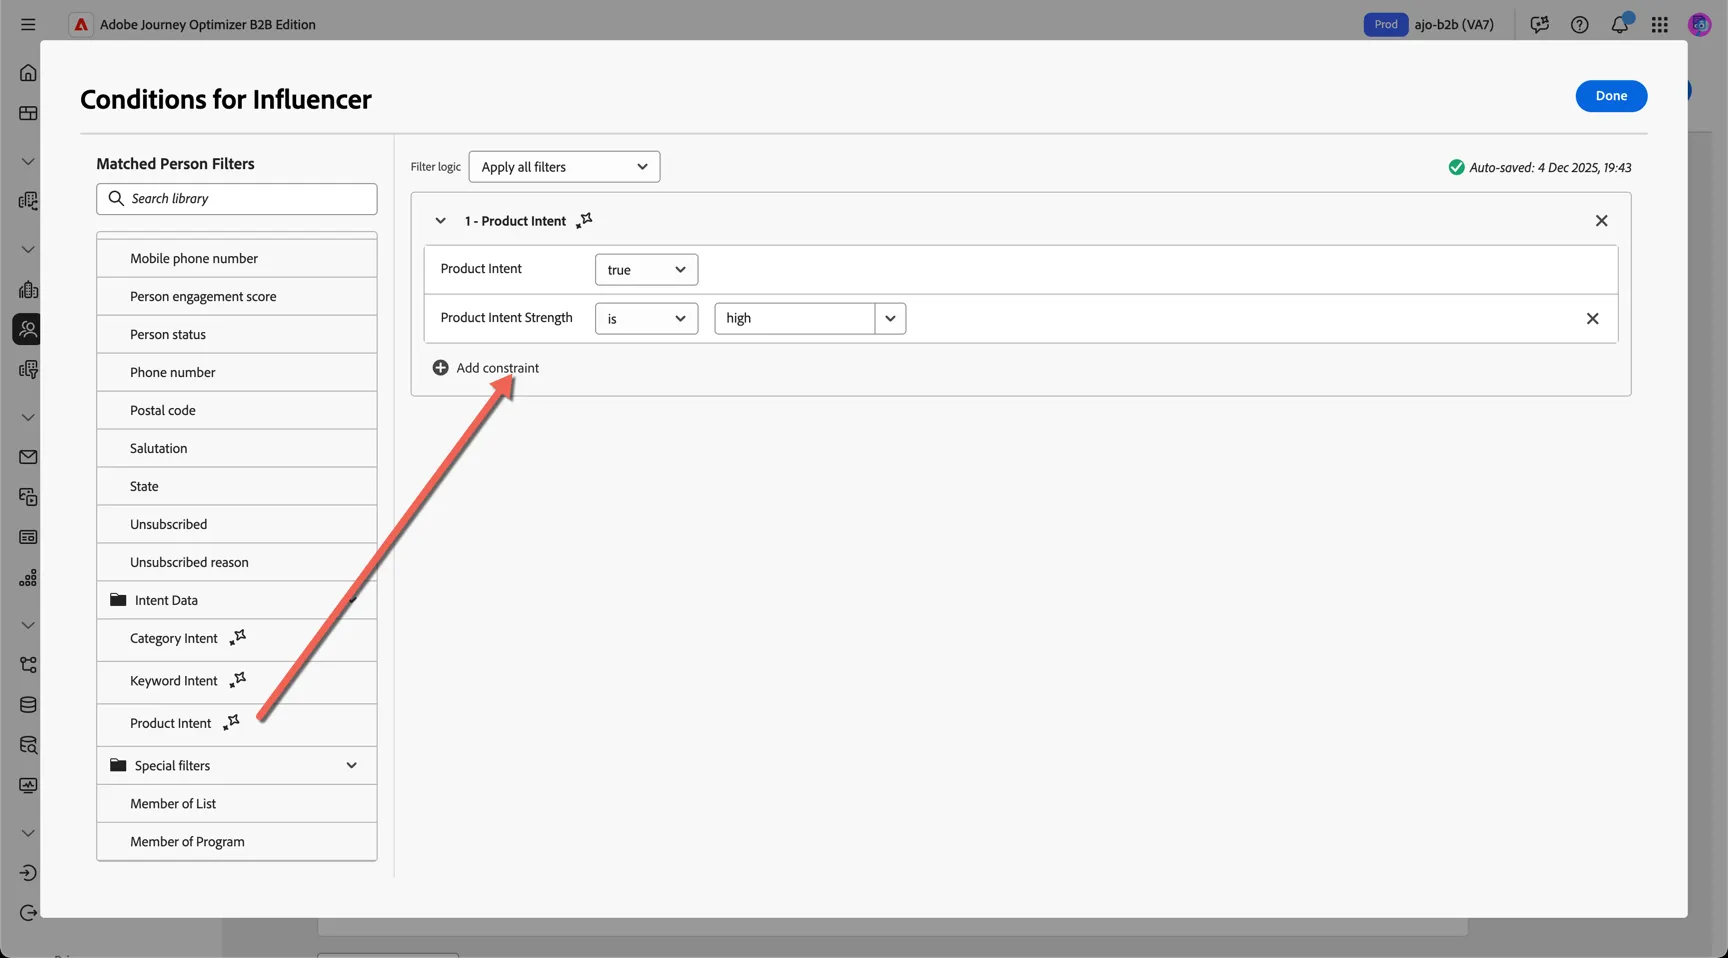
Task: Open the notifications bell
Action: click(1620, 24)
